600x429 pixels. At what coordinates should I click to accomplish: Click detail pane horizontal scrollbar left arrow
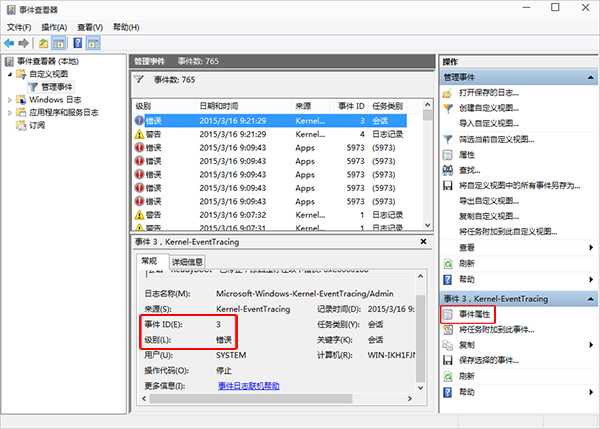click(144, 399)
